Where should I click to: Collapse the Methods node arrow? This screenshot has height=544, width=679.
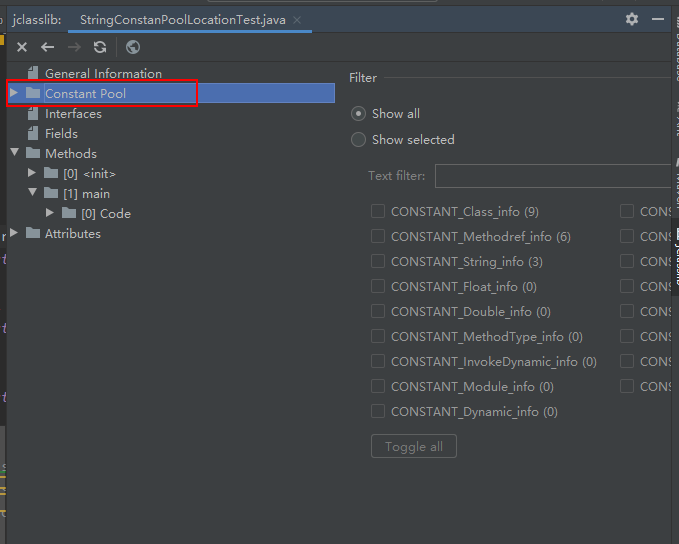[x=15, y=152]
